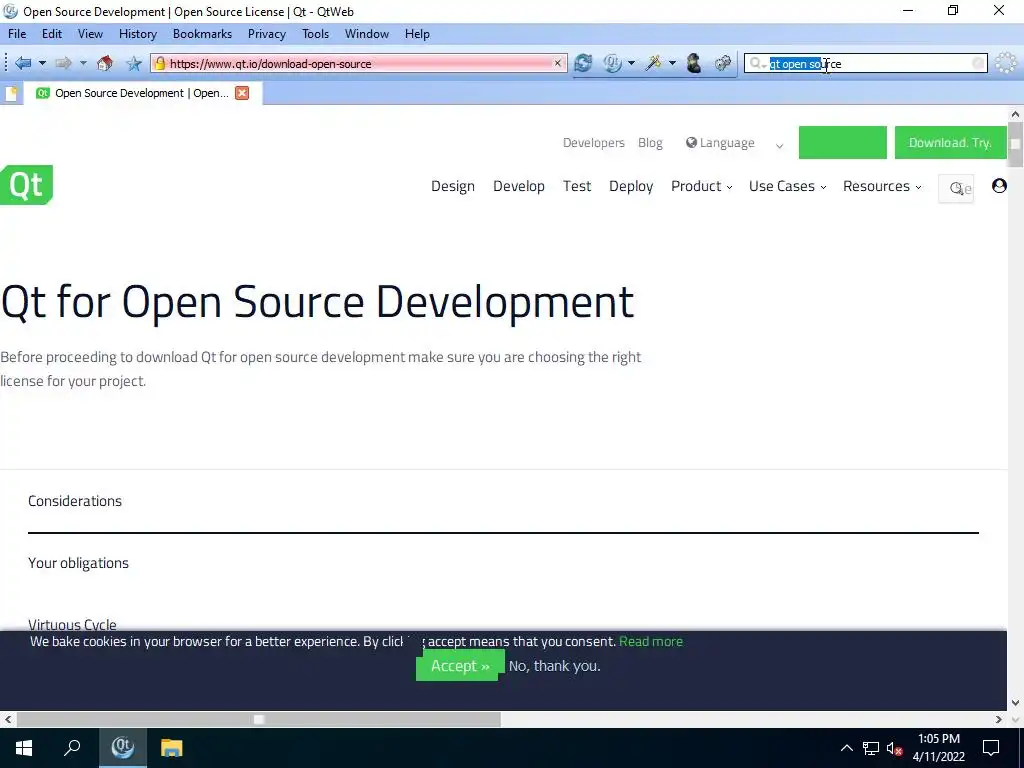Reload the page with refresh icon
The width and height of the screenshot is (1024, 768).
(583, 63)
